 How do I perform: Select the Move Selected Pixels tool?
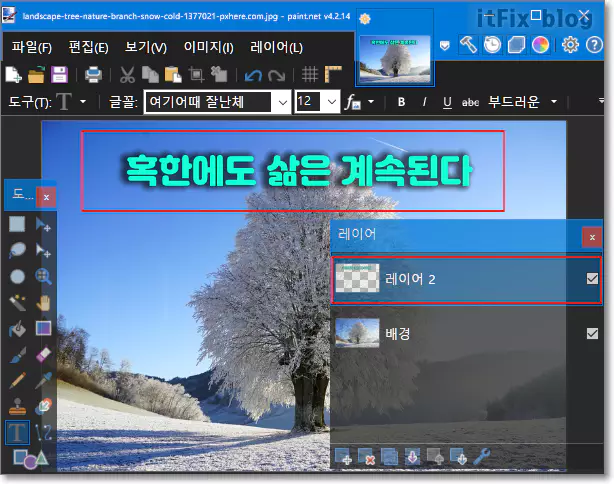pyautogui.click(x=43, y=224)
